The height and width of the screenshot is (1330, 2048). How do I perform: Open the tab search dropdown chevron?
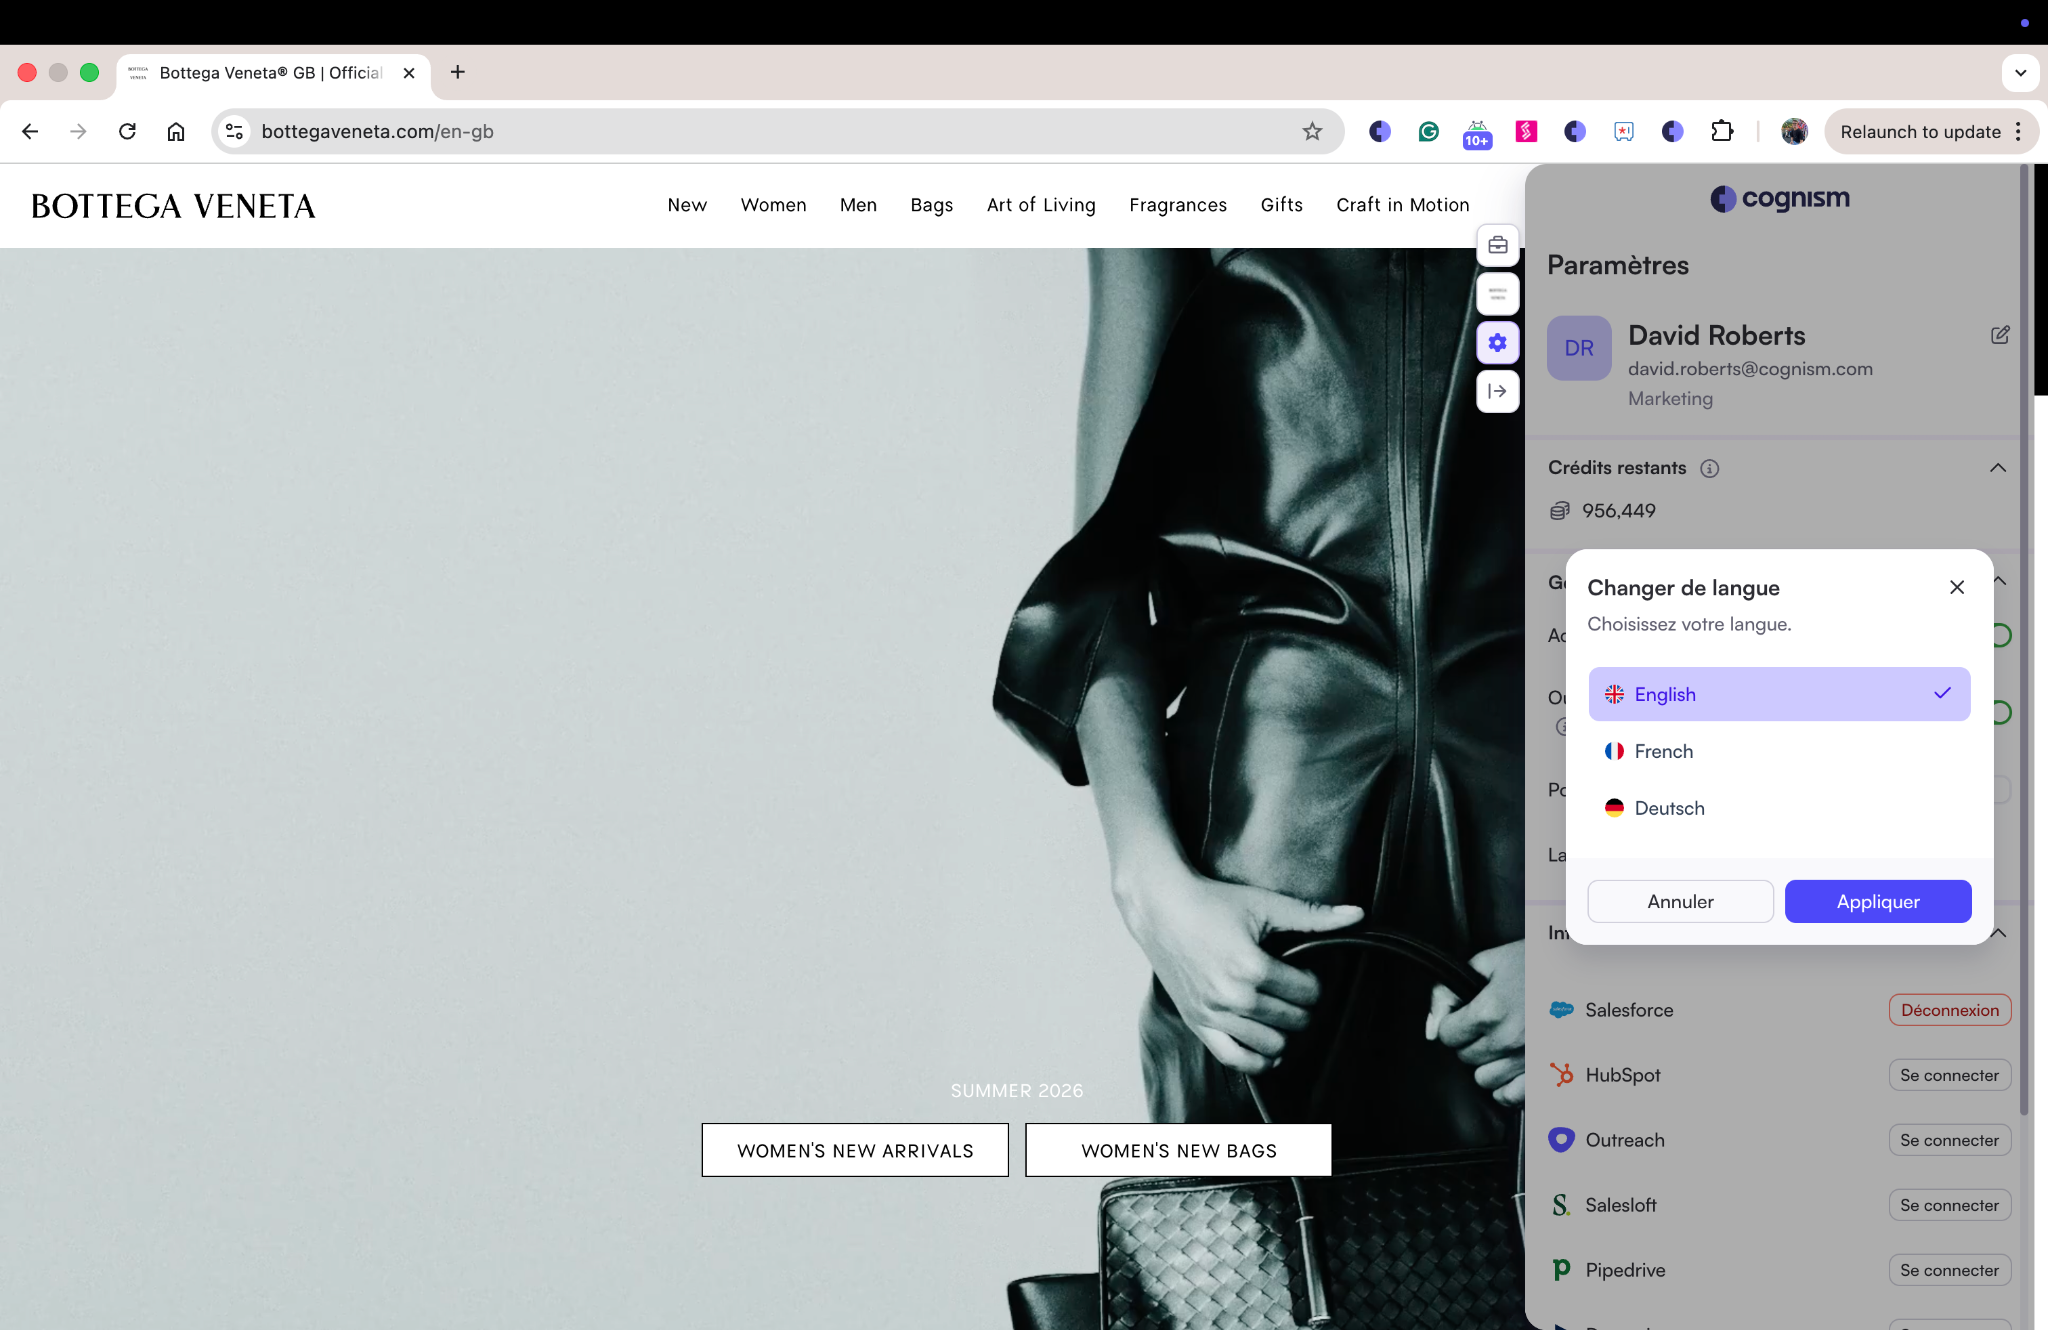(2020, 72)
